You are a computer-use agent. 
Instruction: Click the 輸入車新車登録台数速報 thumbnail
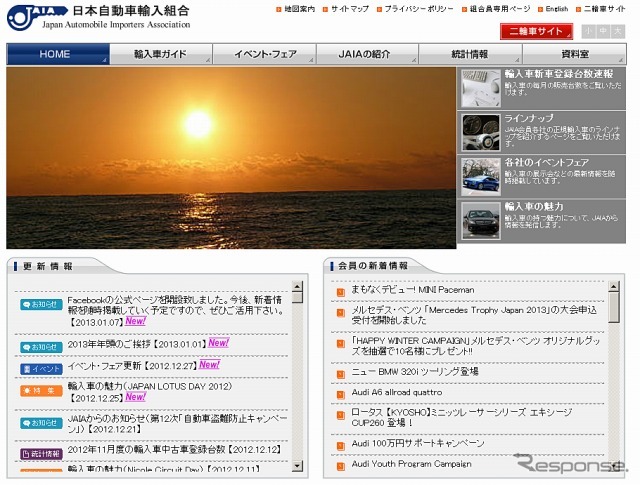[481, 88]
